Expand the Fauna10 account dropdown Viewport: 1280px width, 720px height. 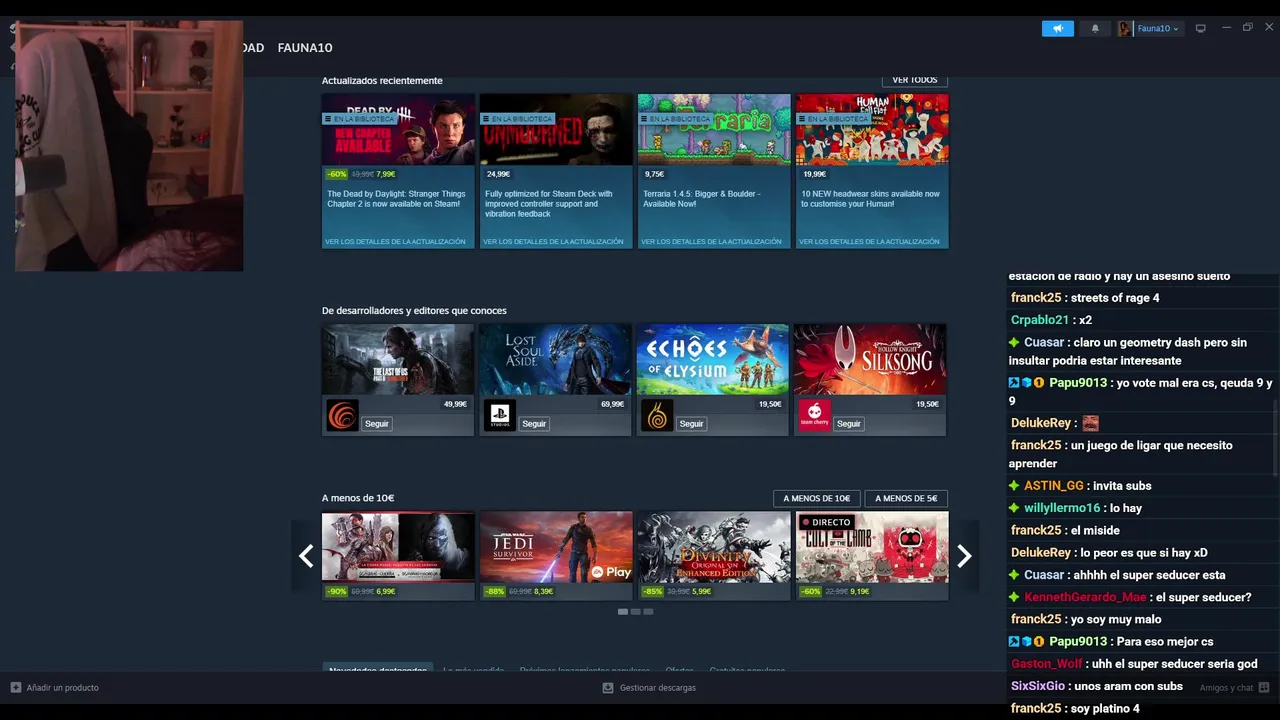tap(1159, 29)
